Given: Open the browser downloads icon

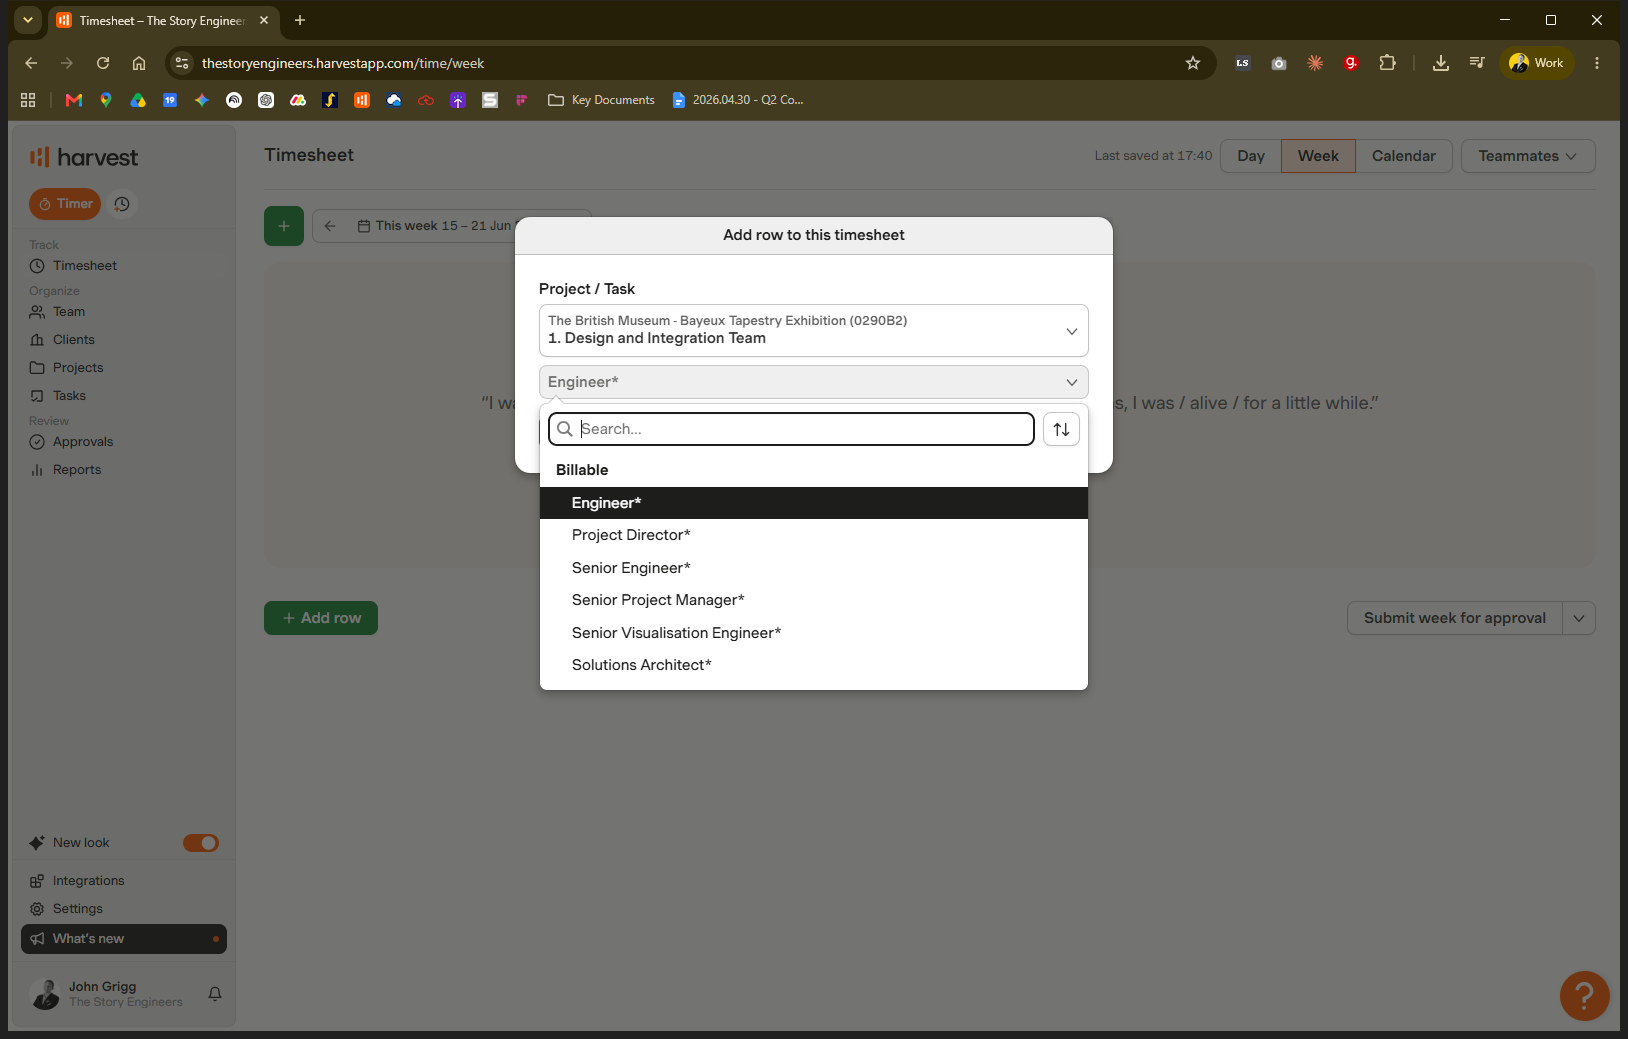Looking at the screenshot, I should (x=1441, y=63).
